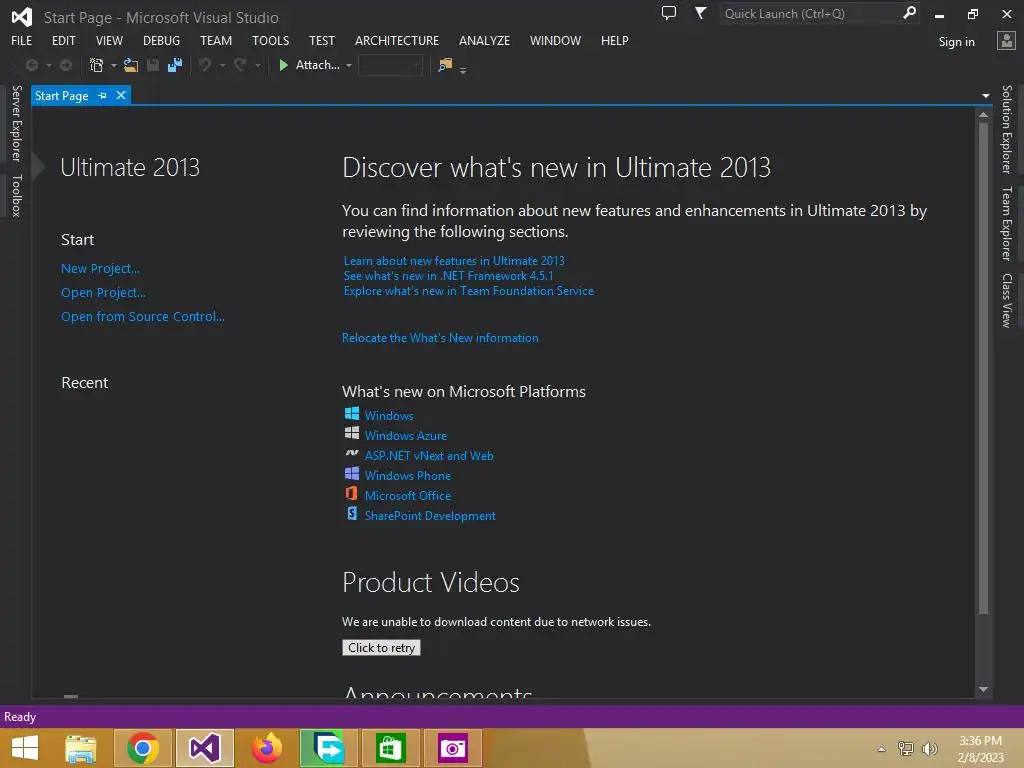Click the New Project toolbar icon
This screenshot has width=1024, height=768.
click(x=97, y=65)
